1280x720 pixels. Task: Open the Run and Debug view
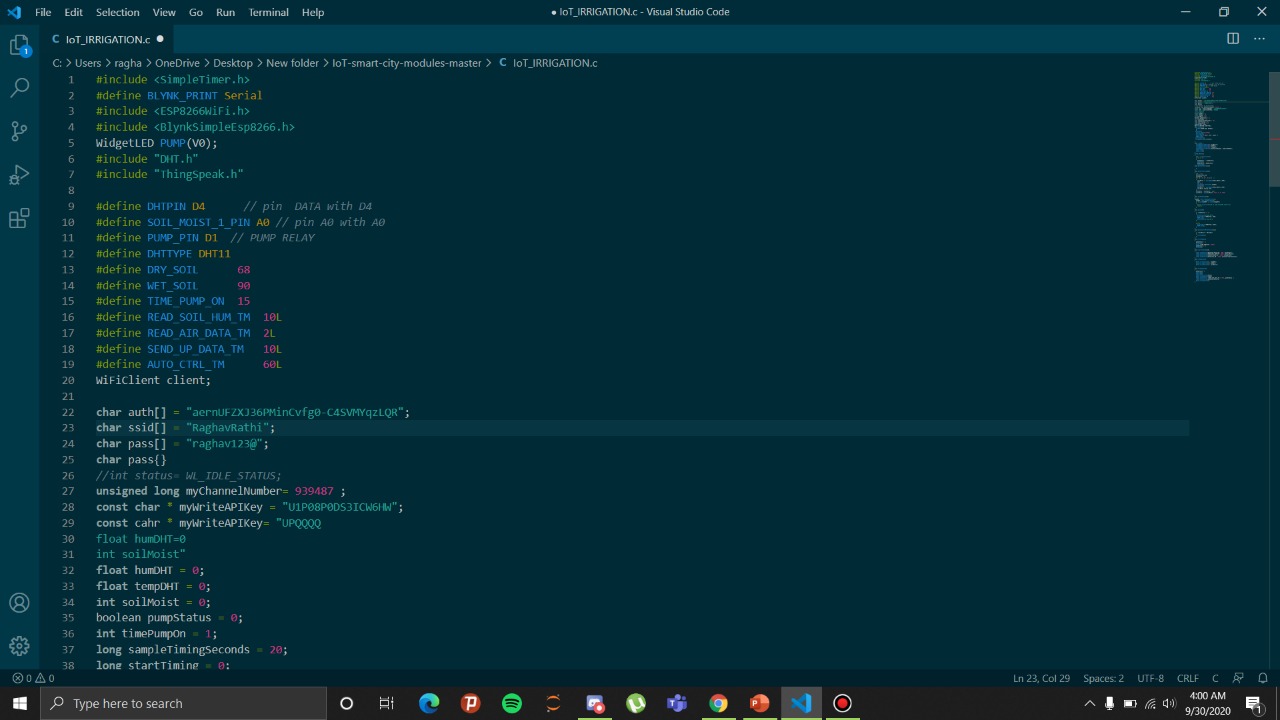coord(19,175)
